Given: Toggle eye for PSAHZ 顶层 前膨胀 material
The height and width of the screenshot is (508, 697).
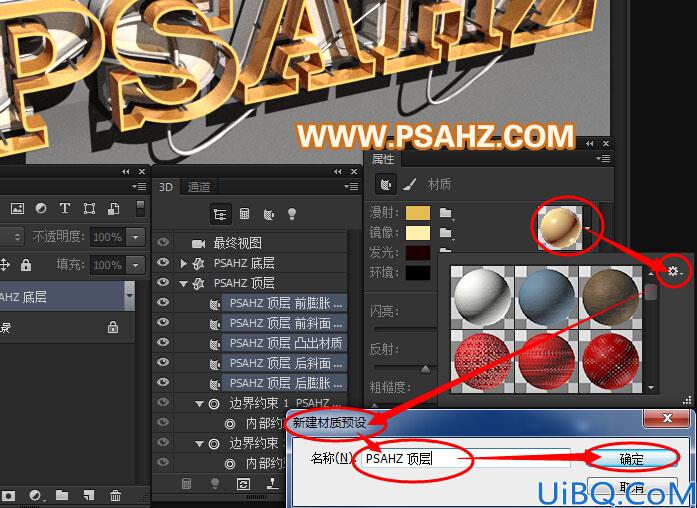Looking at the screenshot, I should click(163, 302).
